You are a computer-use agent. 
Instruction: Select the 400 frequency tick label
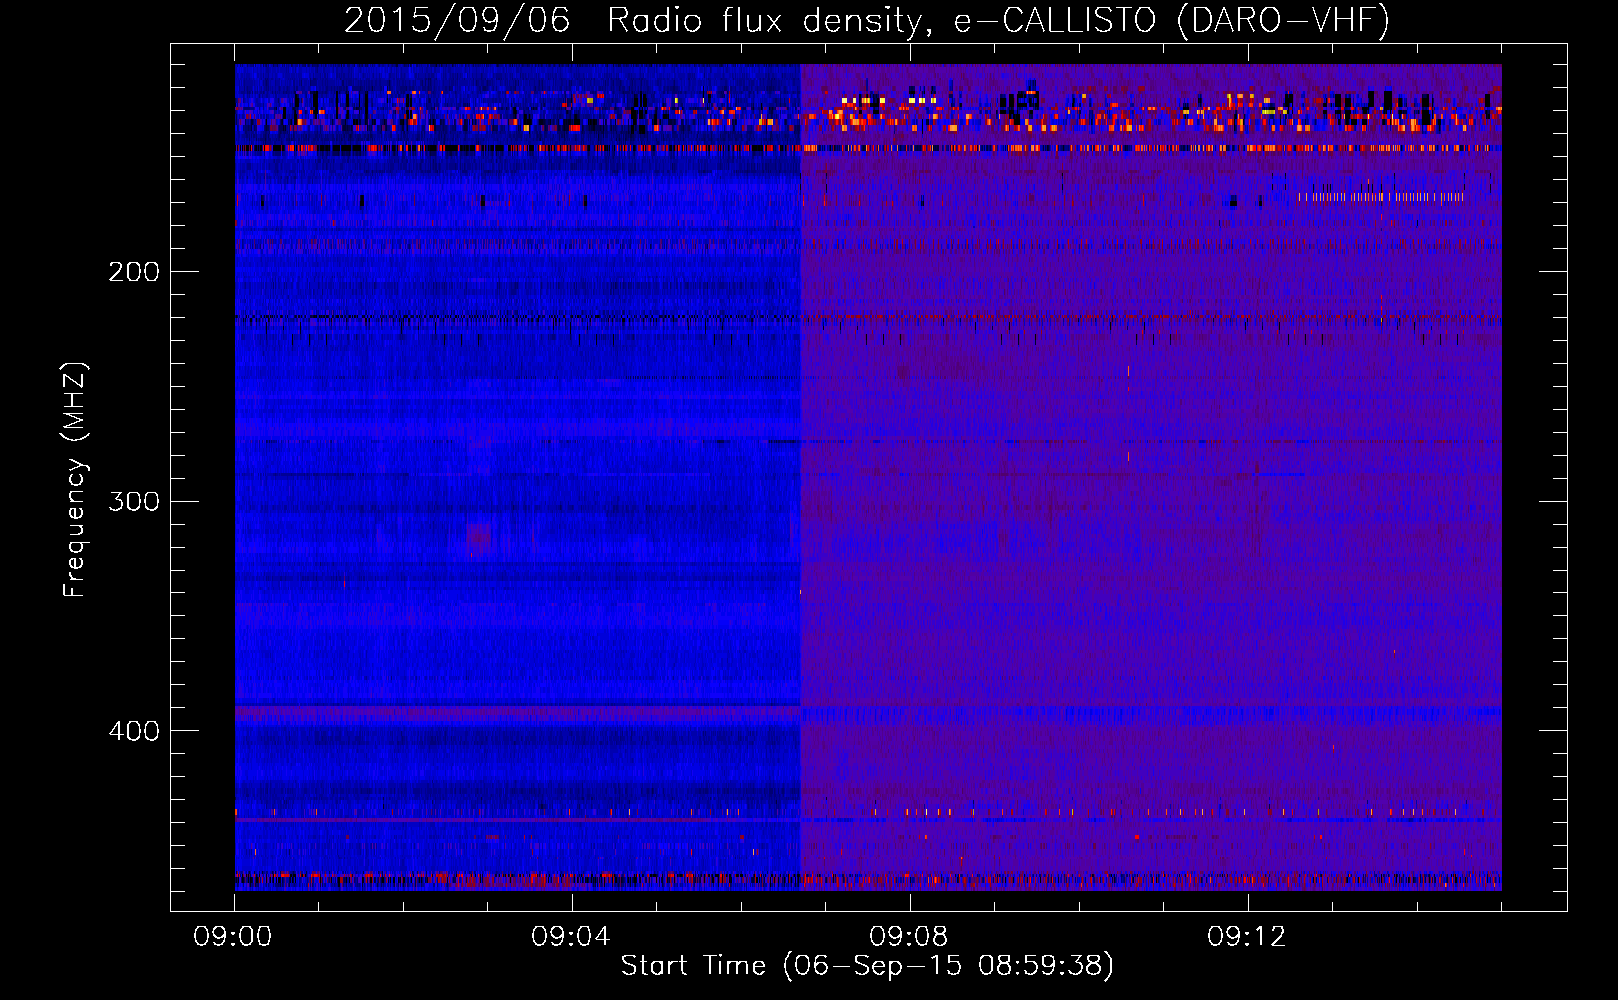[x=134, y=731]
